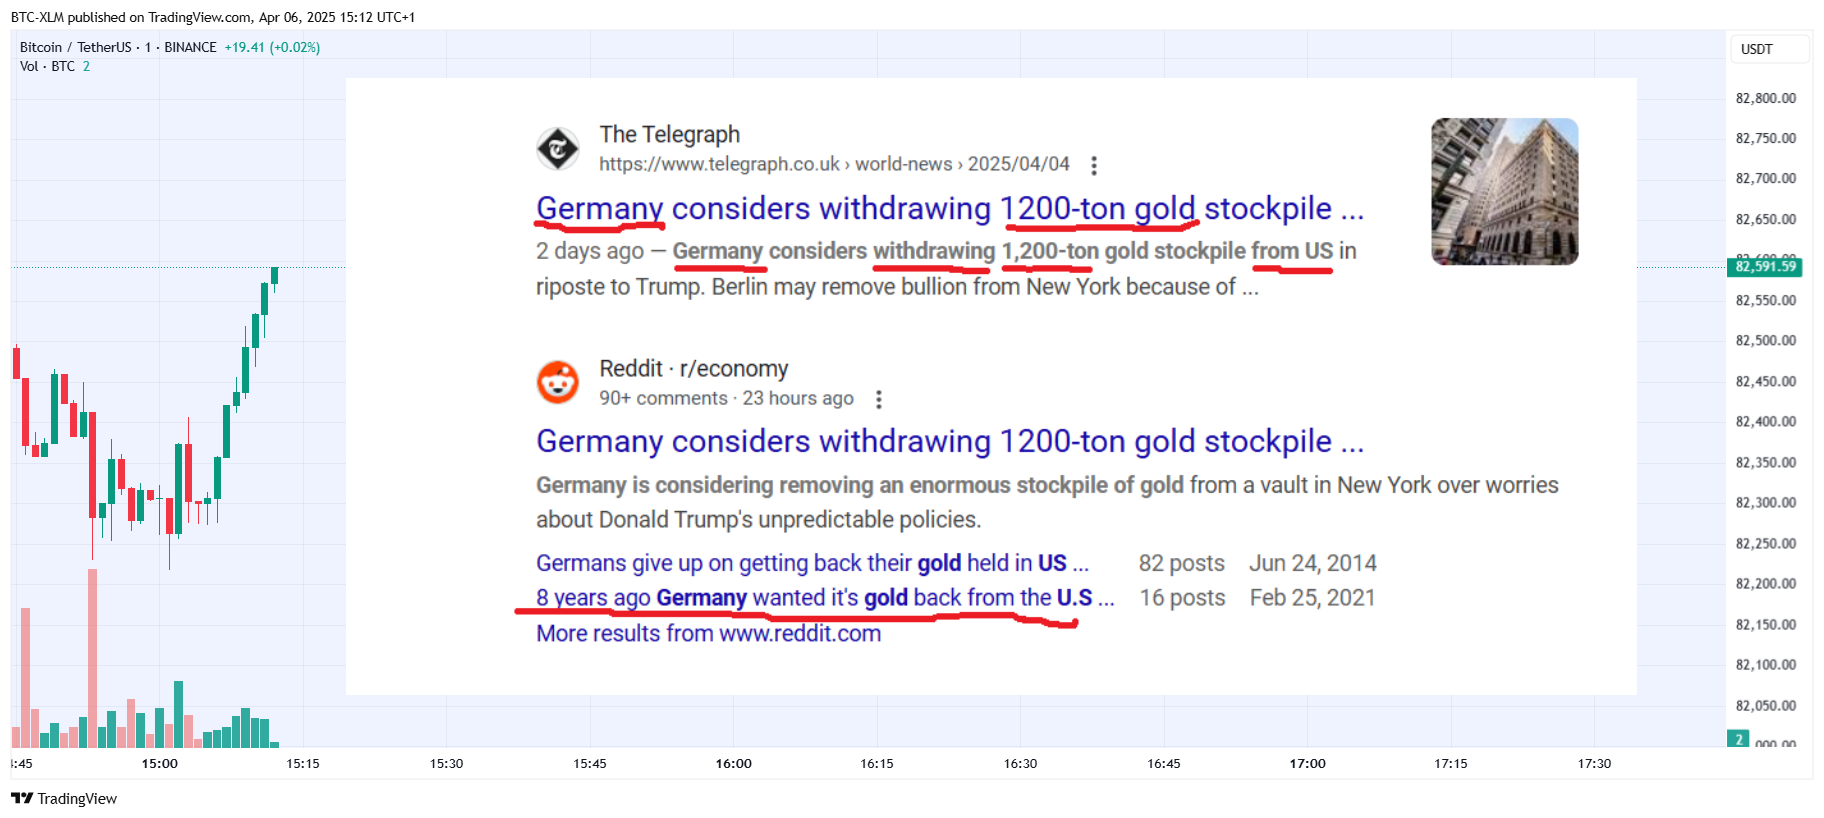Click the 82,800.00 price scale label
Image resolution: width=1824 pixels, height=818 pixels.
pos(1766,98)
